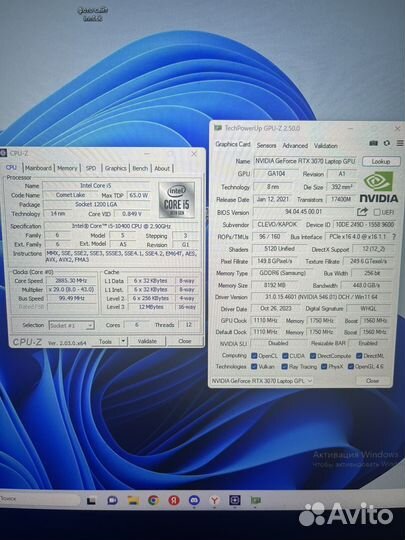Screen dimensions: 405x540
Task: Click the Core Speed value in CPU-Z
Action: 72,281
